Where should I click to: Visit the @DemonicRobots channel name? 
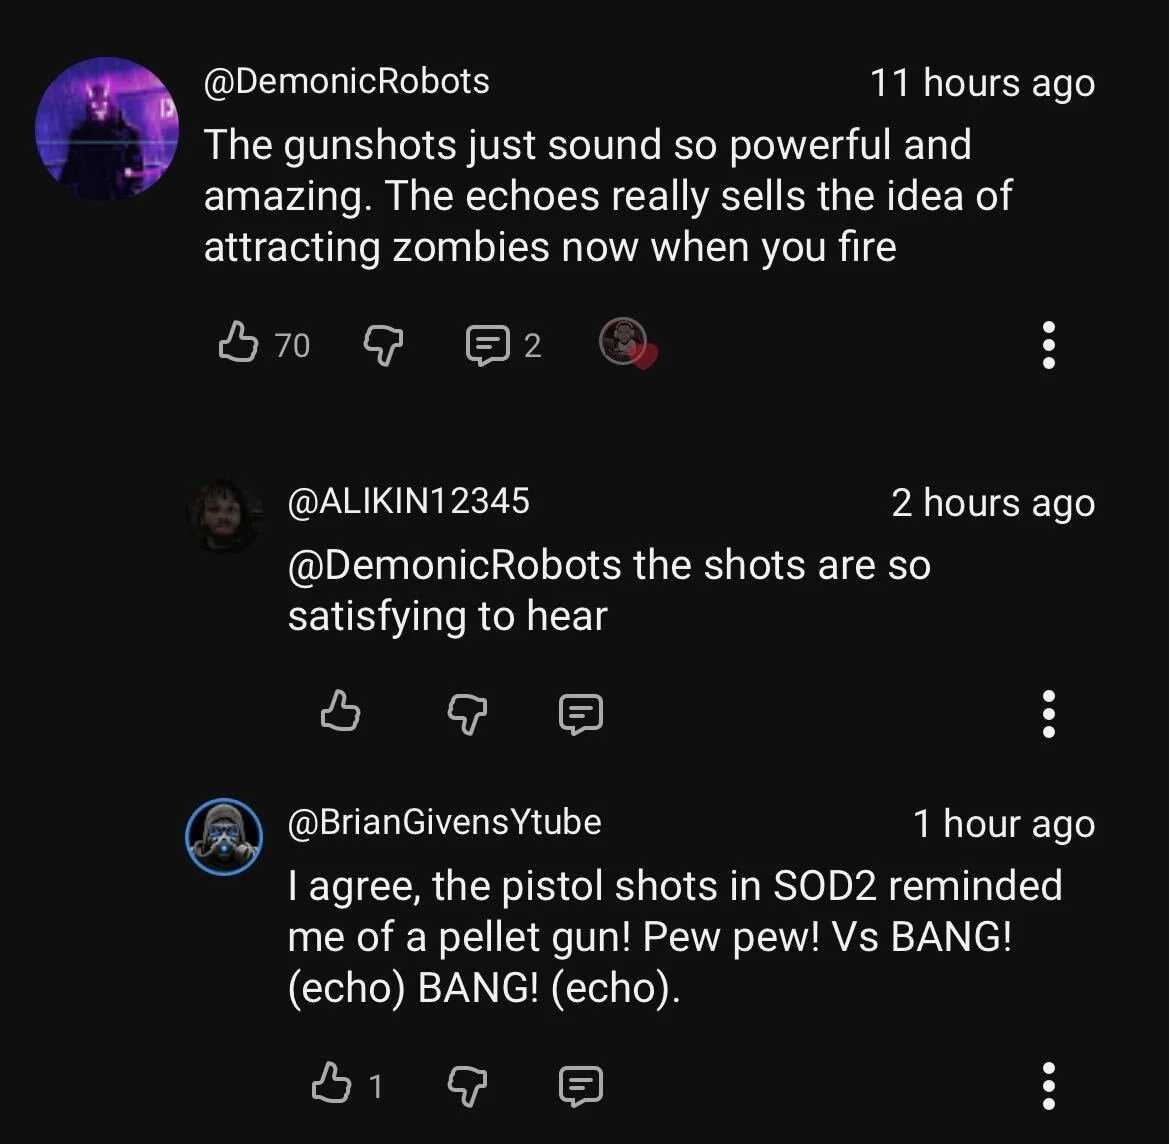346,81
